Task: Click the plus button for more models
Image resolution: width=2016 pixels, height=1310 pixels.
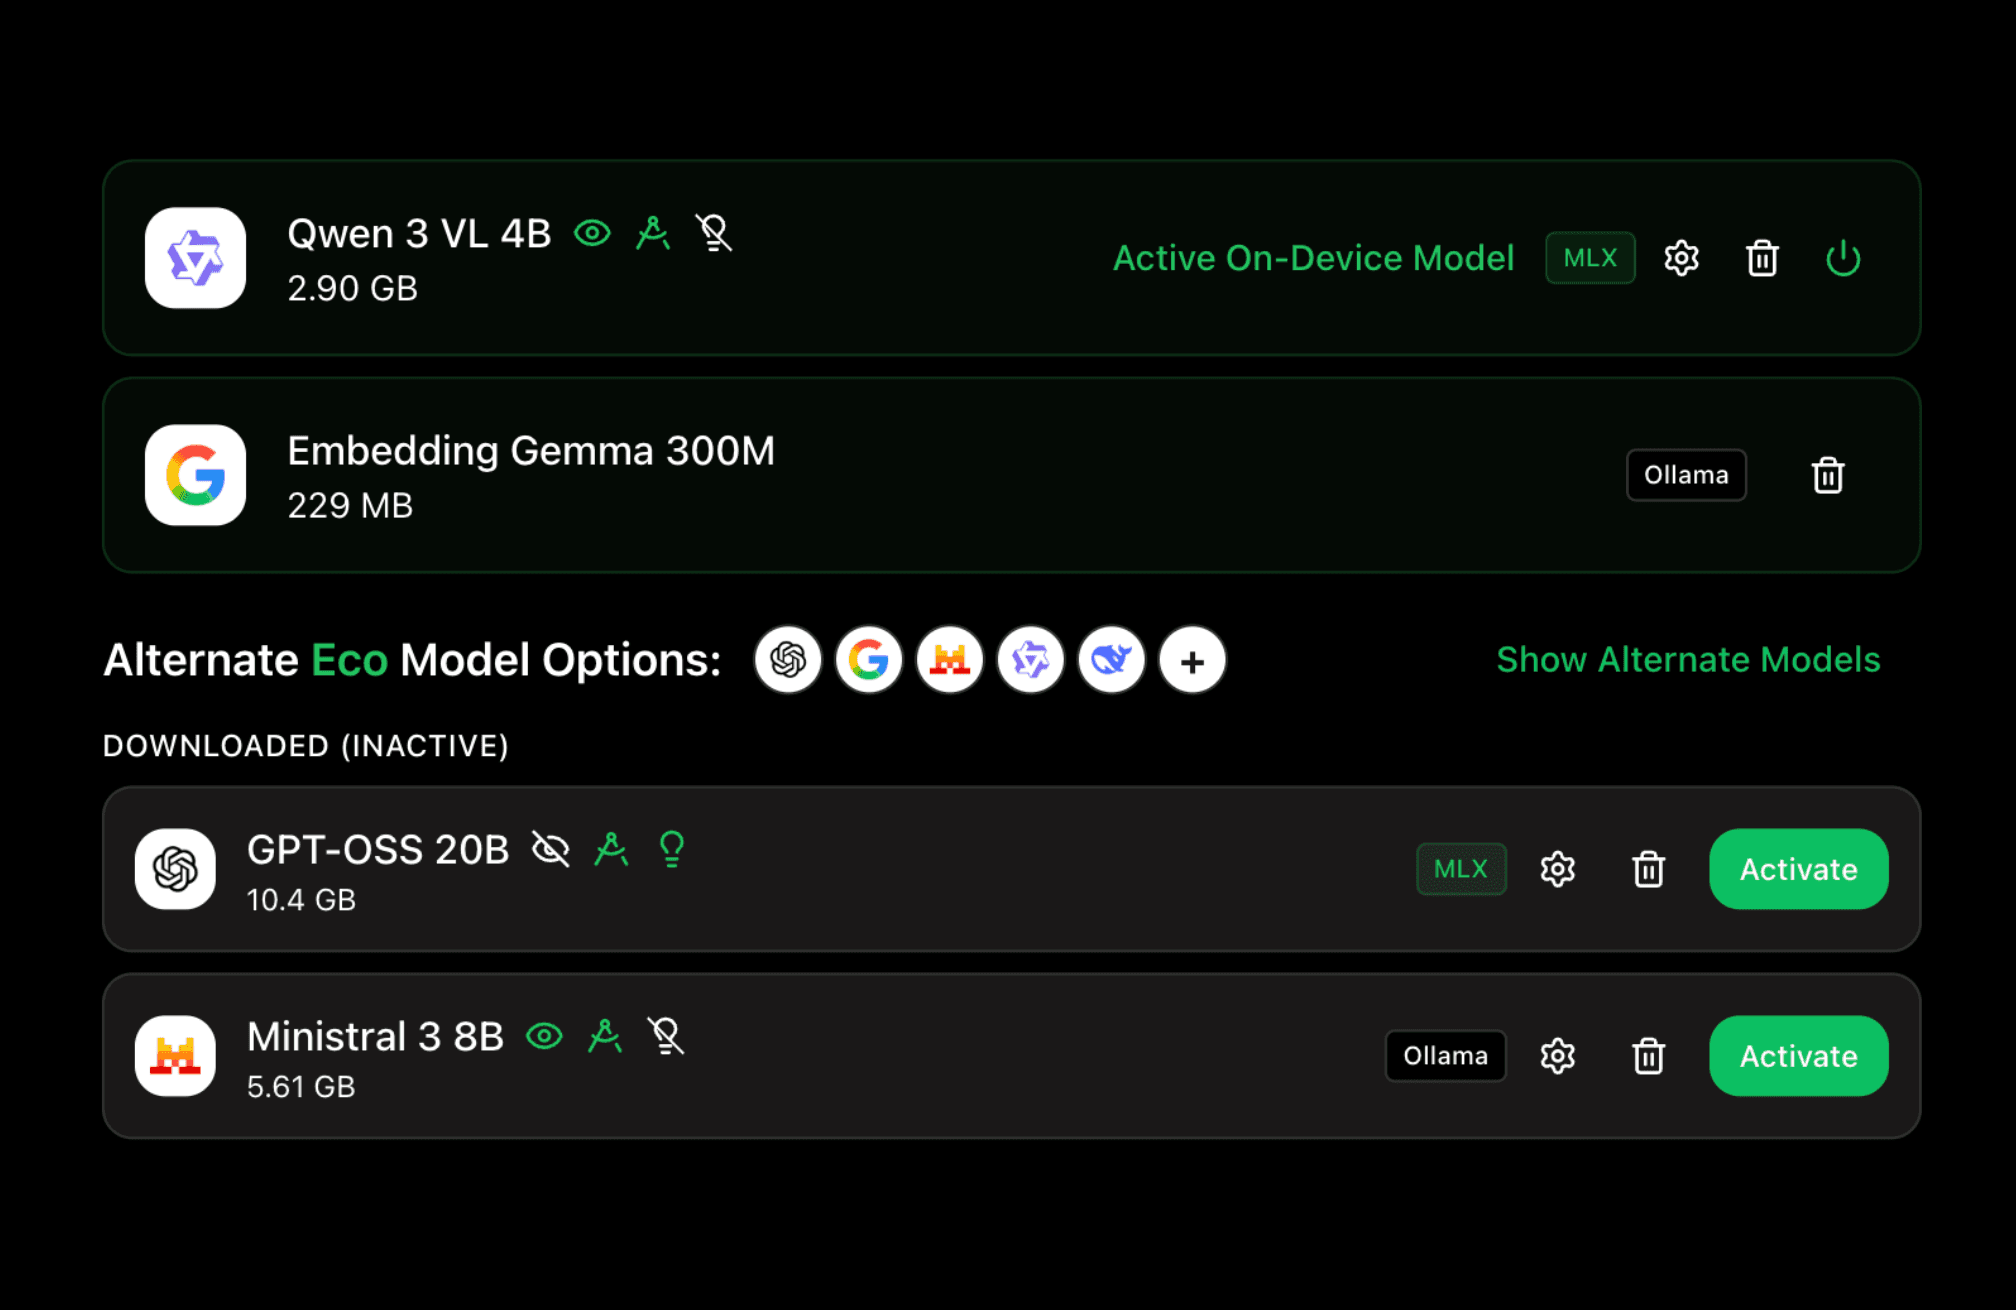Action: tap(1192, 660)
